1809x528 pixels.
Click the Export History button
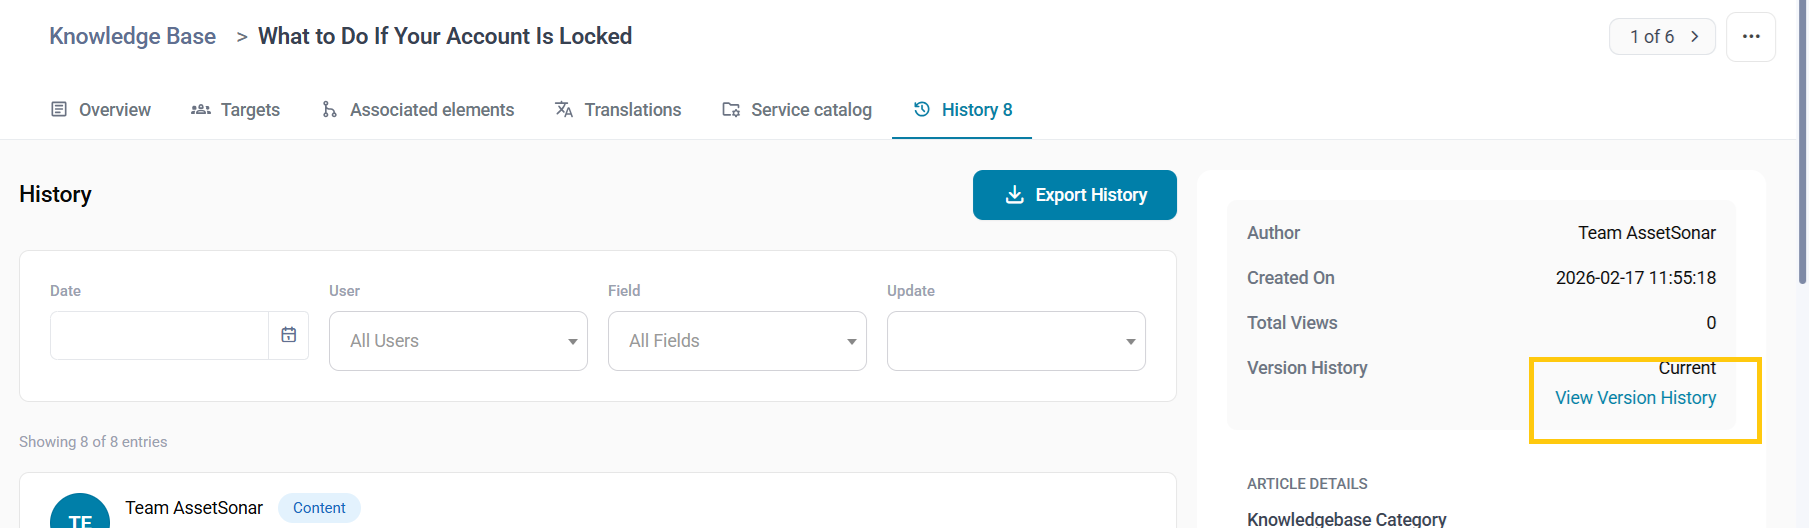point(1074,195)
